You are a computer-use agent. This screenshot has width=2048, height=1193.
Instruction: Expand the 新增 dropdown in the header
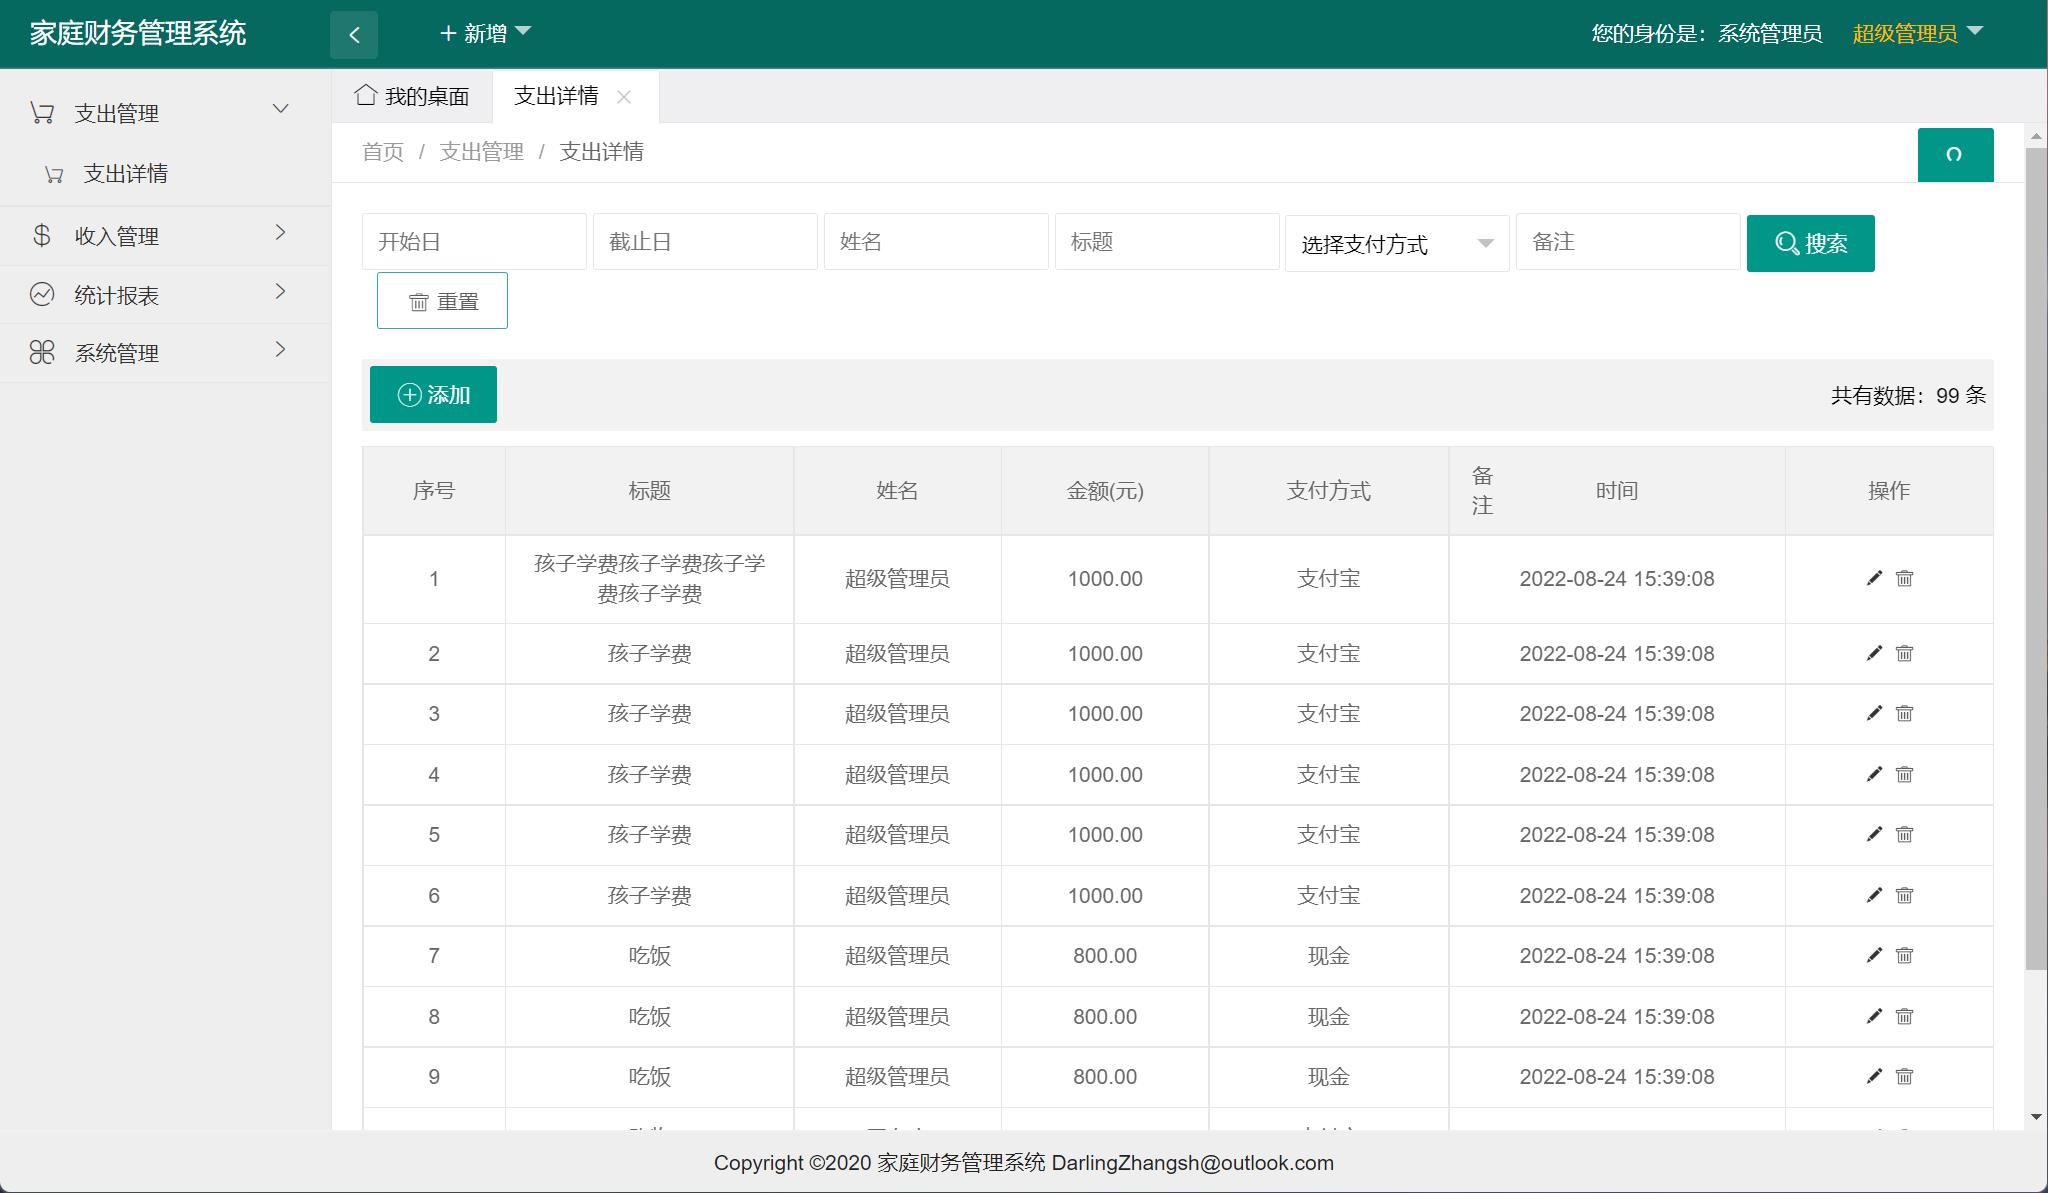tap(486, 33)
